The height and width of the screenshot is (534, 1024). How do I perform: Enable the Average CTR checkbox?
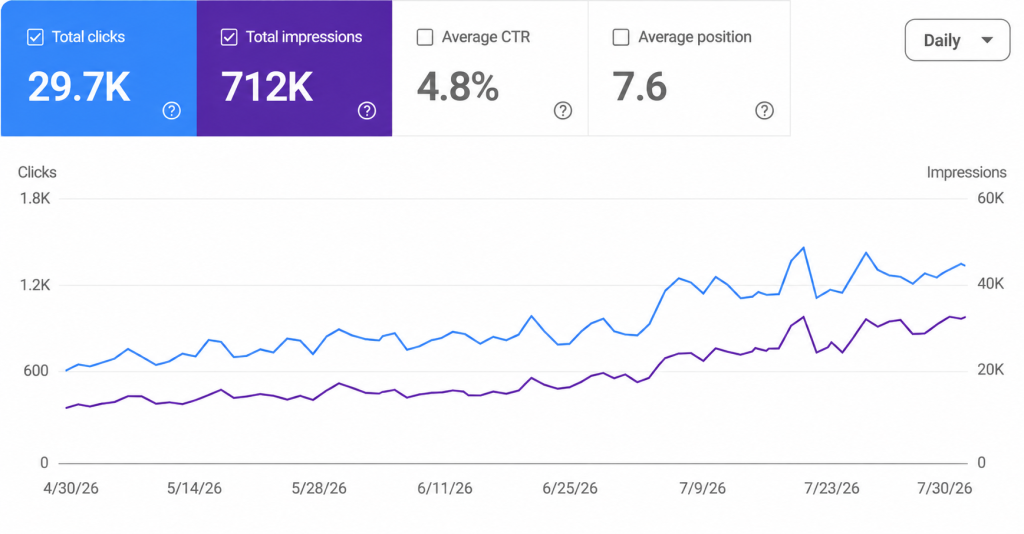click(x=424, y=37)
